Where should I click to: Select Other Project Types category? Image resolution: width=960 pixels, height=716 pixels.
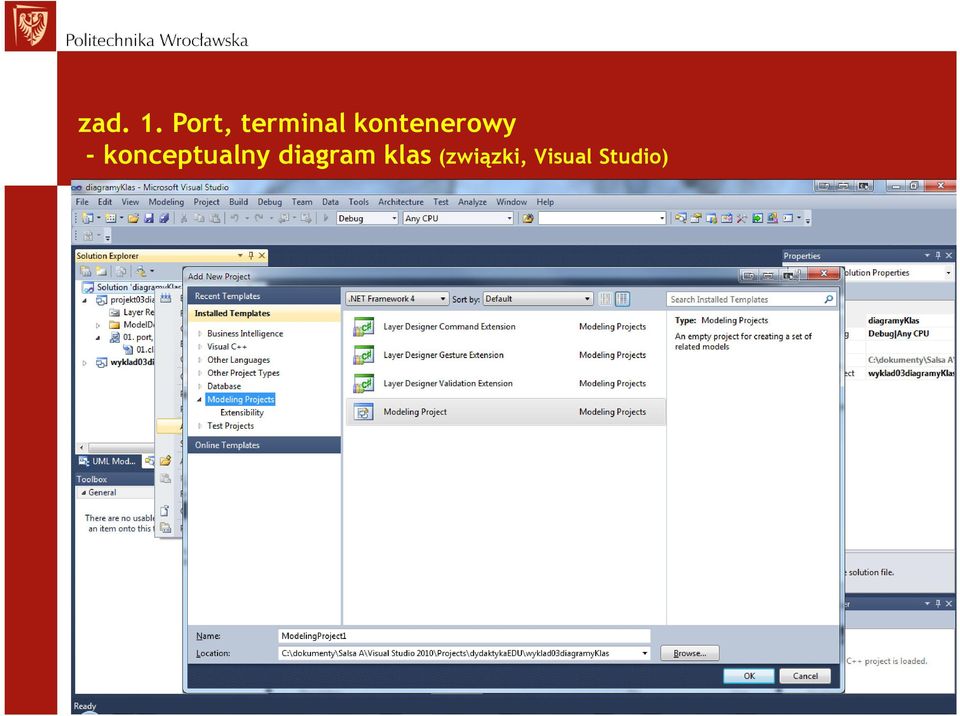tap(243, 373)
